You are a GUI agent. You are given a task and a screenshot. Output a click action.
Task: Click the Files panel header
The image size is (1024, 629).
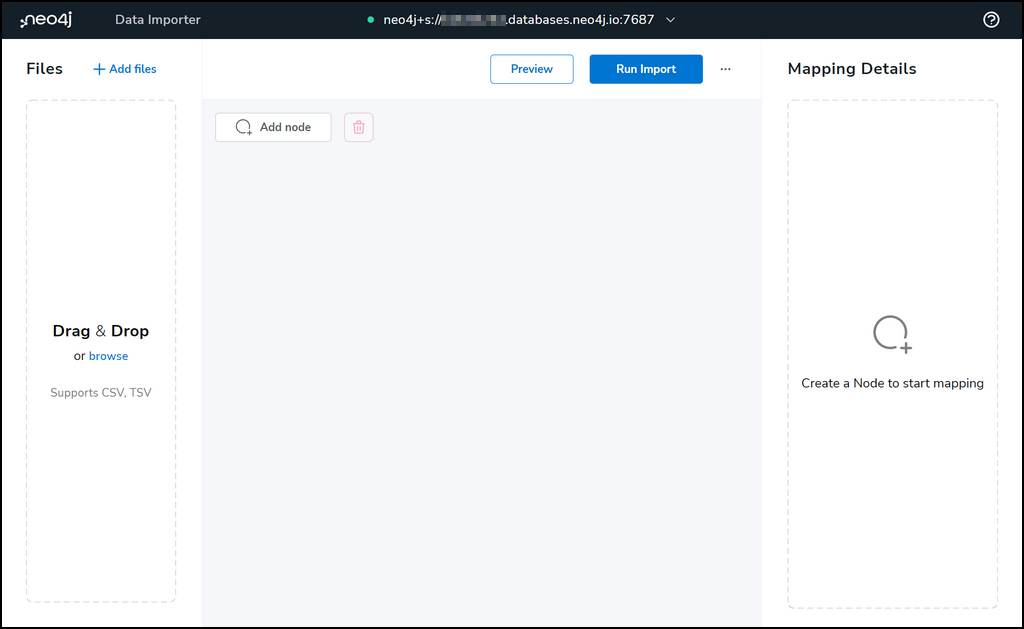(44, 68)
